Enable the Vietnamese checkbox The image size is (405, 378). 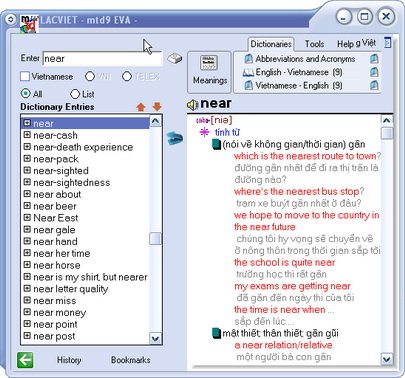[x=25, y=76]
